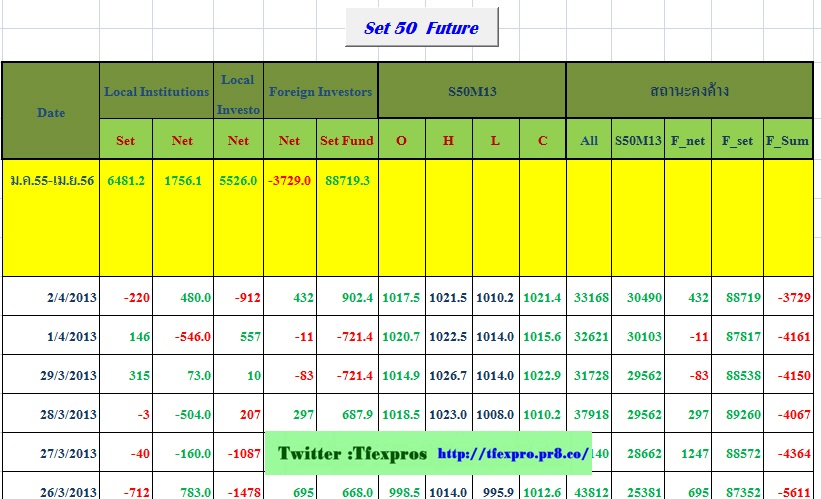Click the Twitter :Tfexpros banner text
The height and width of the screenshot is (499, 821).
pos(351,454)
